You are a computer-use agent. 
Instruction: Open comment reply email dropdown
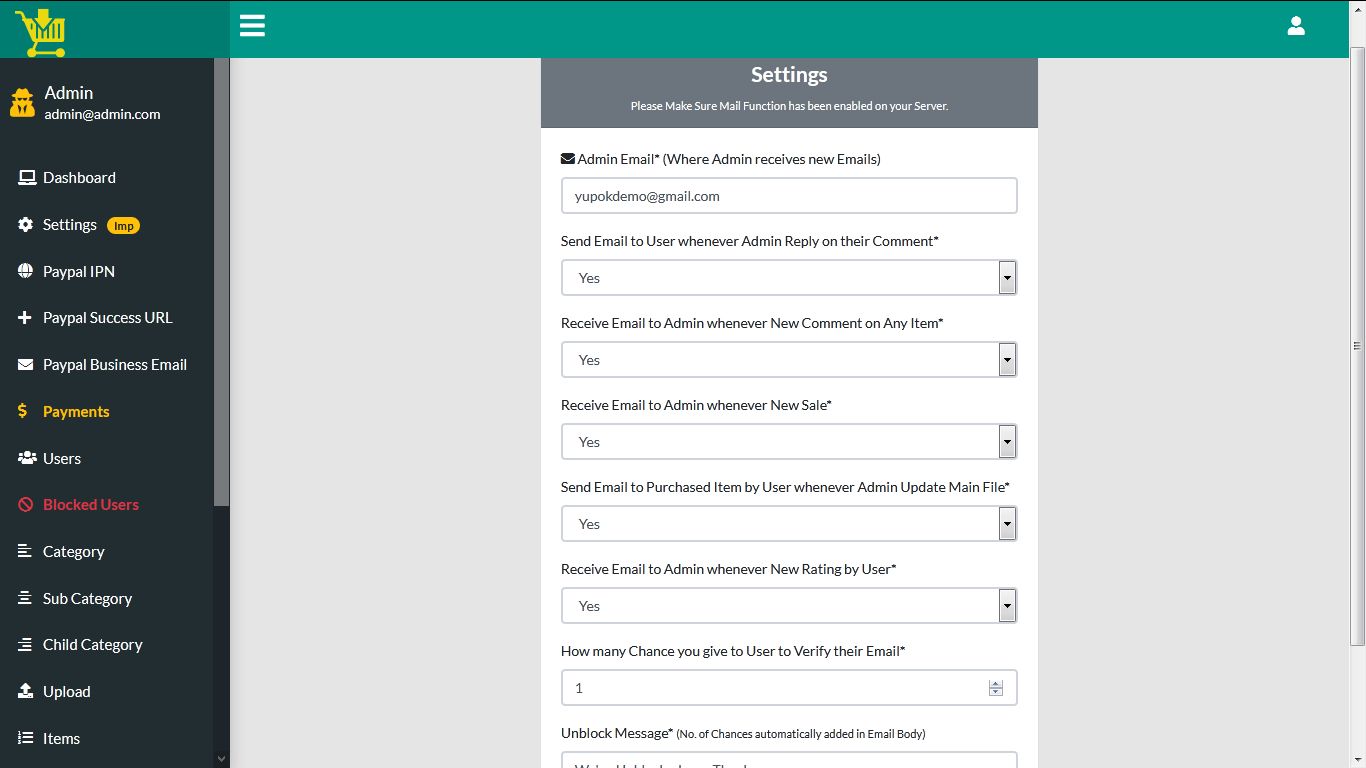click(x=1007, y=277)
